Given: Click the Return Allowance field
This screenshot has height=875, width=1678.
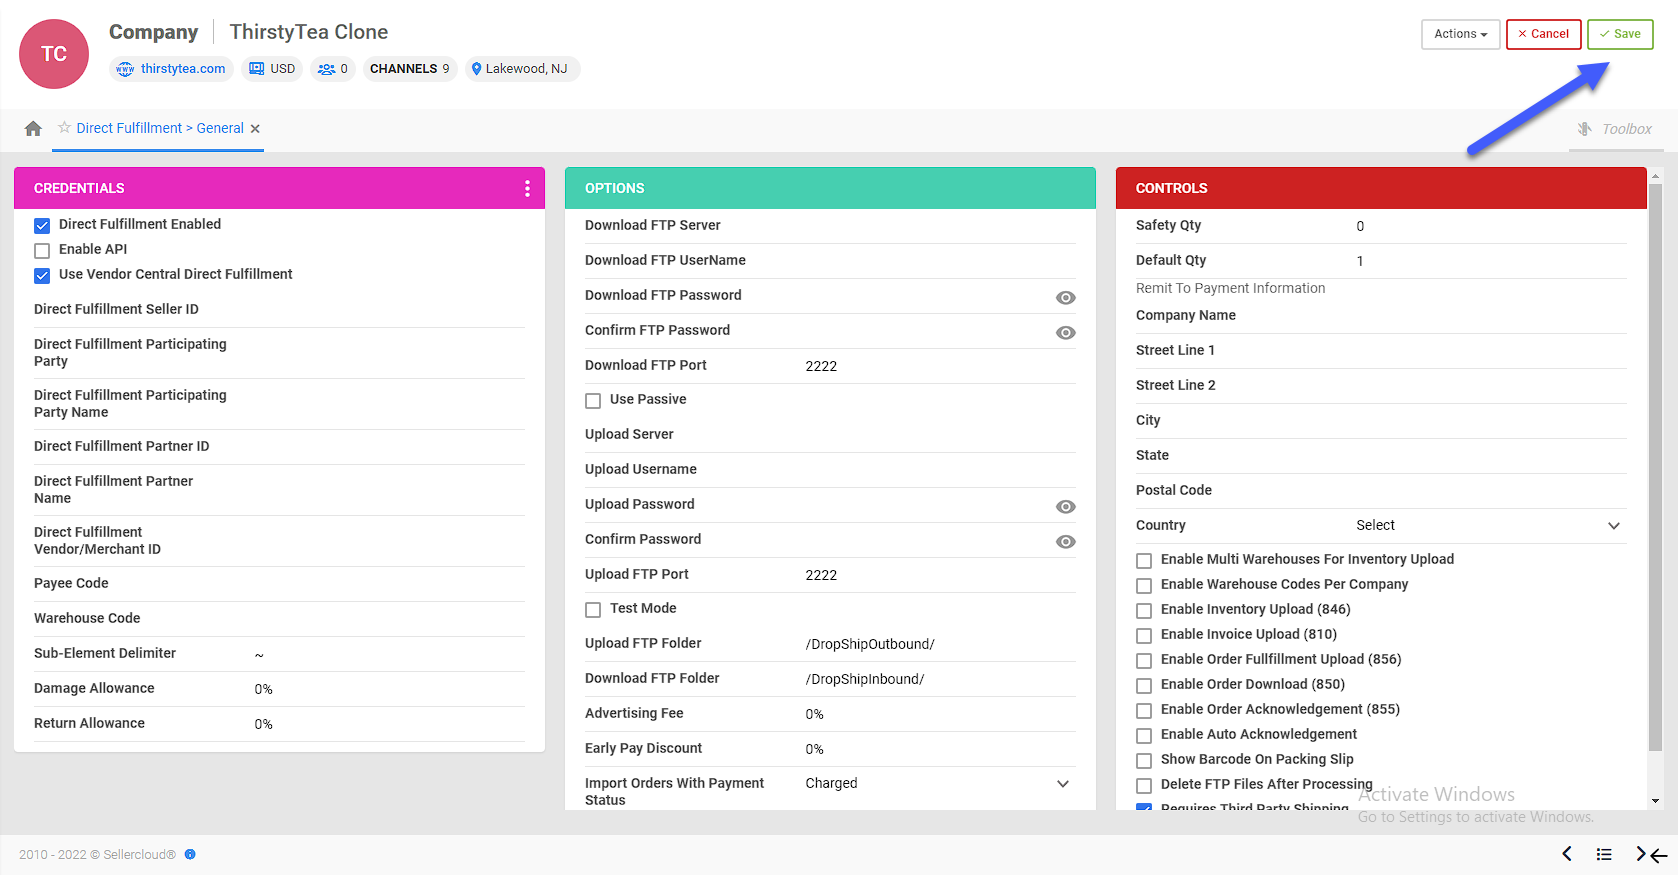Looking at the screenshot, I should click(x=388, y=724).
